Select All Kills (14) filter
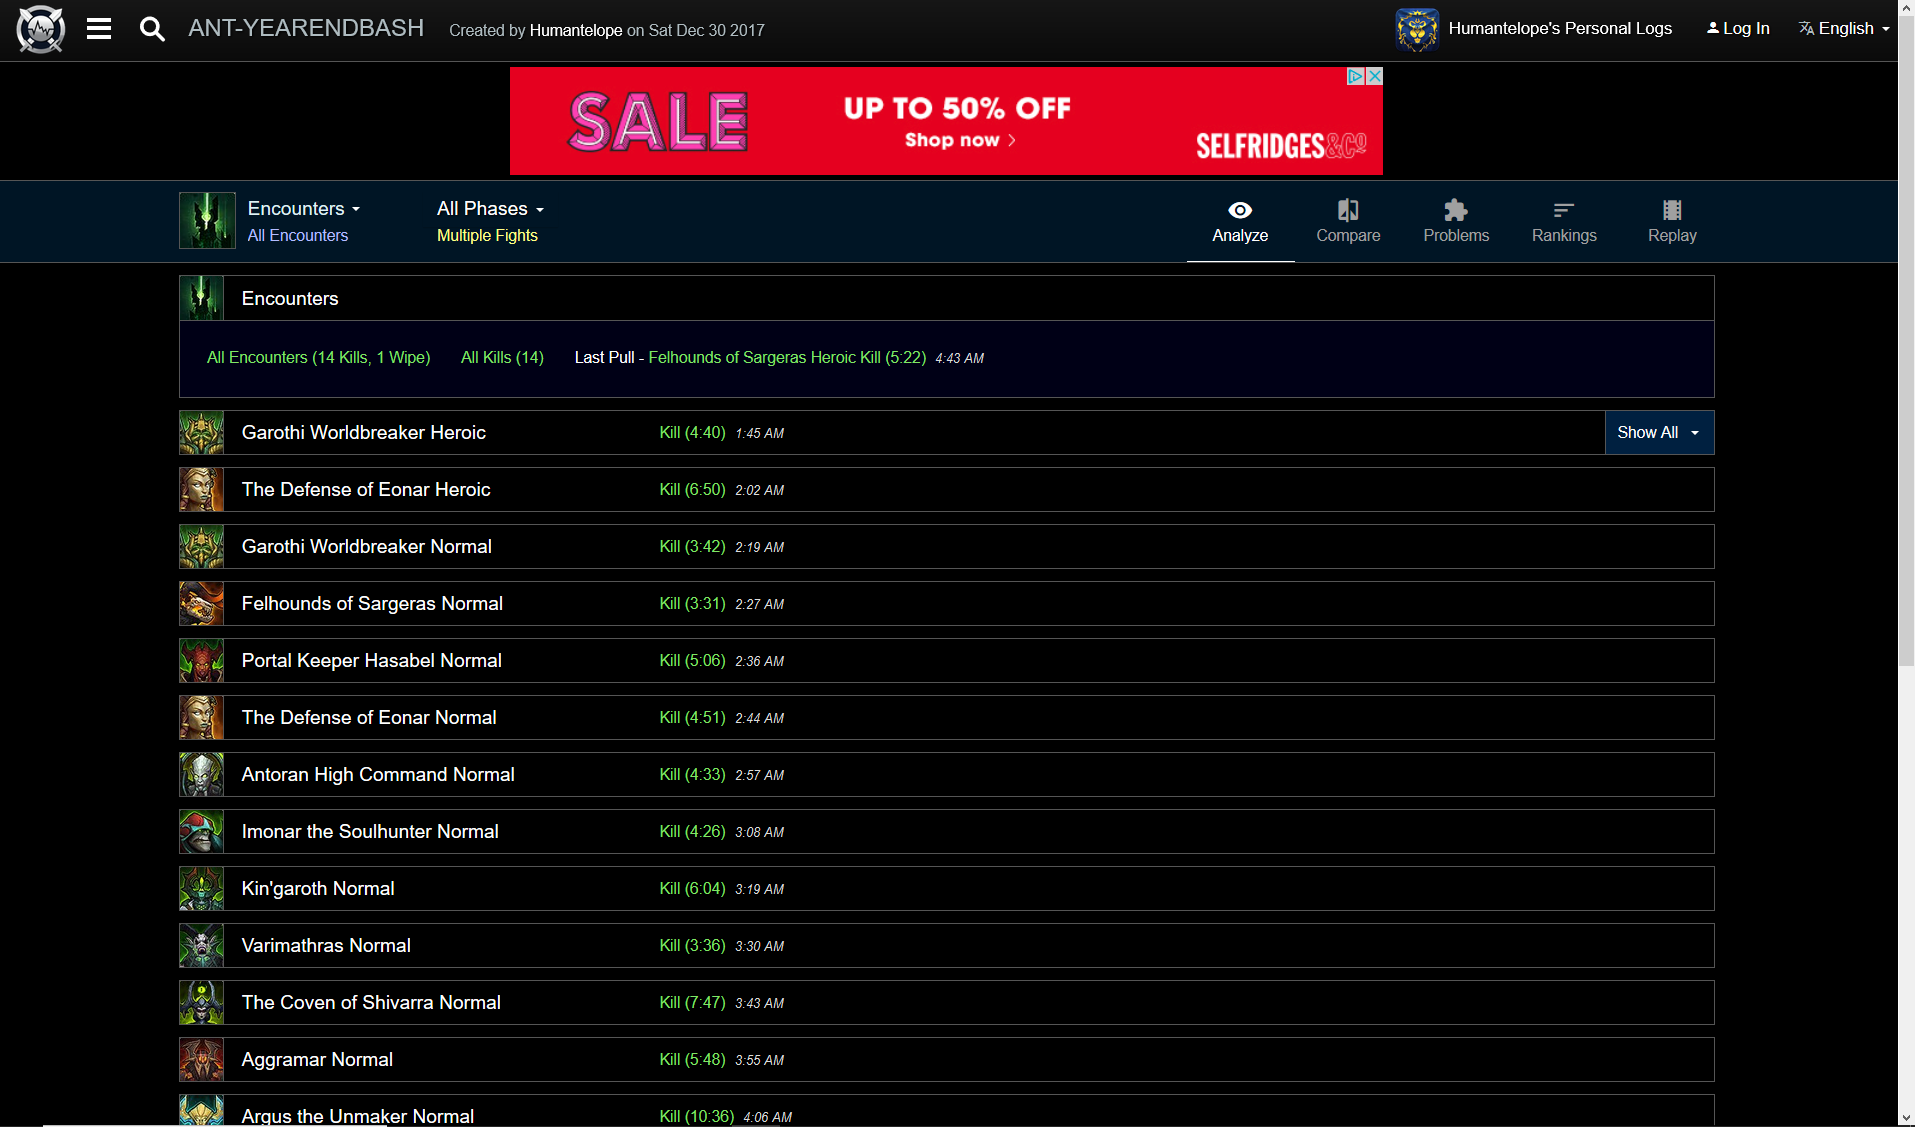Screen dimensions: 1915x1127 (502, 358)
